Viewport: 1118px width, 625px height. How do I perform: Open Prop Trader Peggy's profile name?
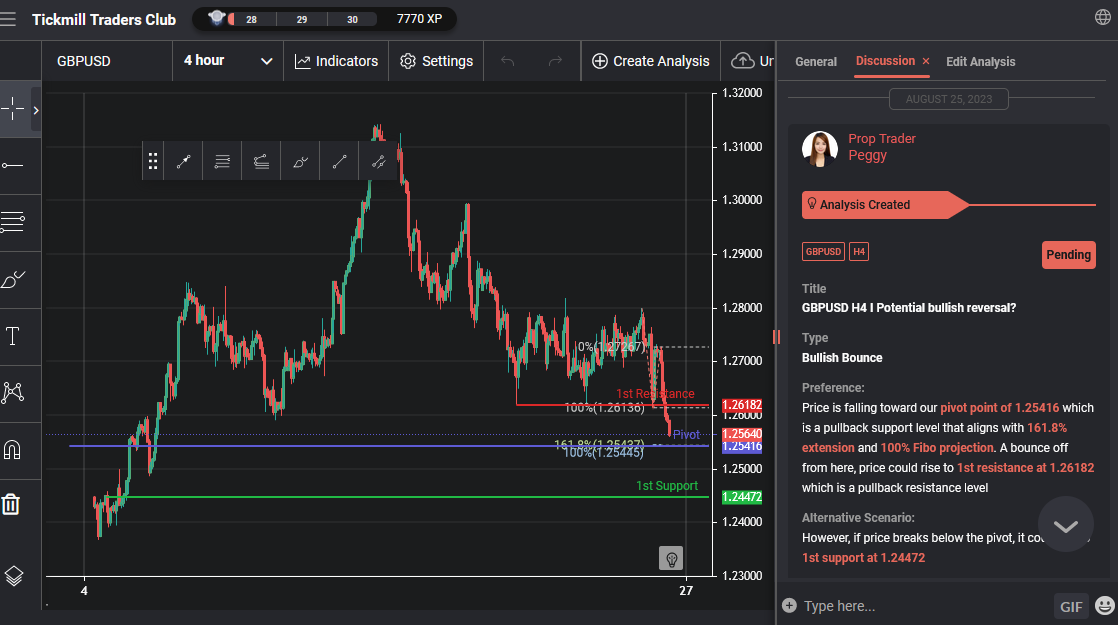(881, 147)
